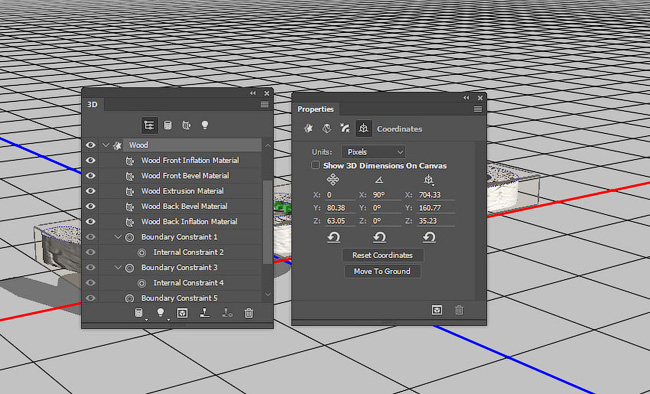This screenshot has width=650, height=394.
Task: Click the Move To Ground button
Action: click(382, 271)
